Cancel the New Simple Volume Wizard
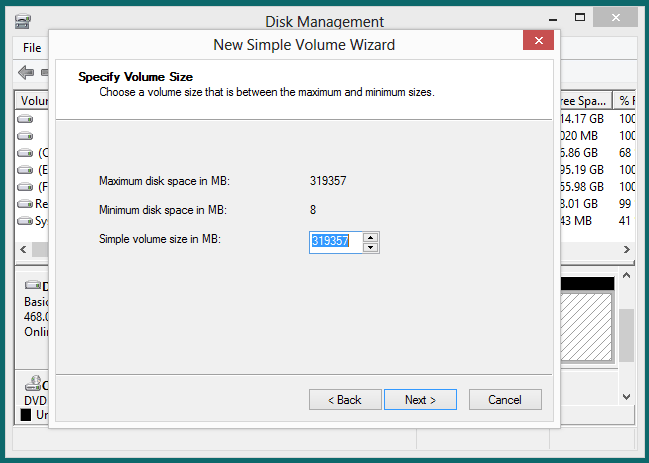Image resolution: width=649 pixels, height=463 pixels. coord(505,400)
